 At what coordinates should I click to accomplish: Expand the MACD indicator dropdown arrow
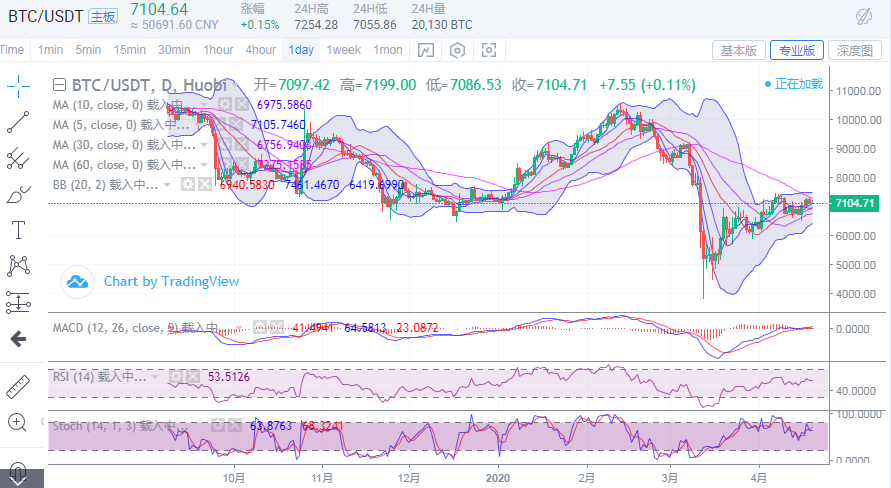click(239, 328)
